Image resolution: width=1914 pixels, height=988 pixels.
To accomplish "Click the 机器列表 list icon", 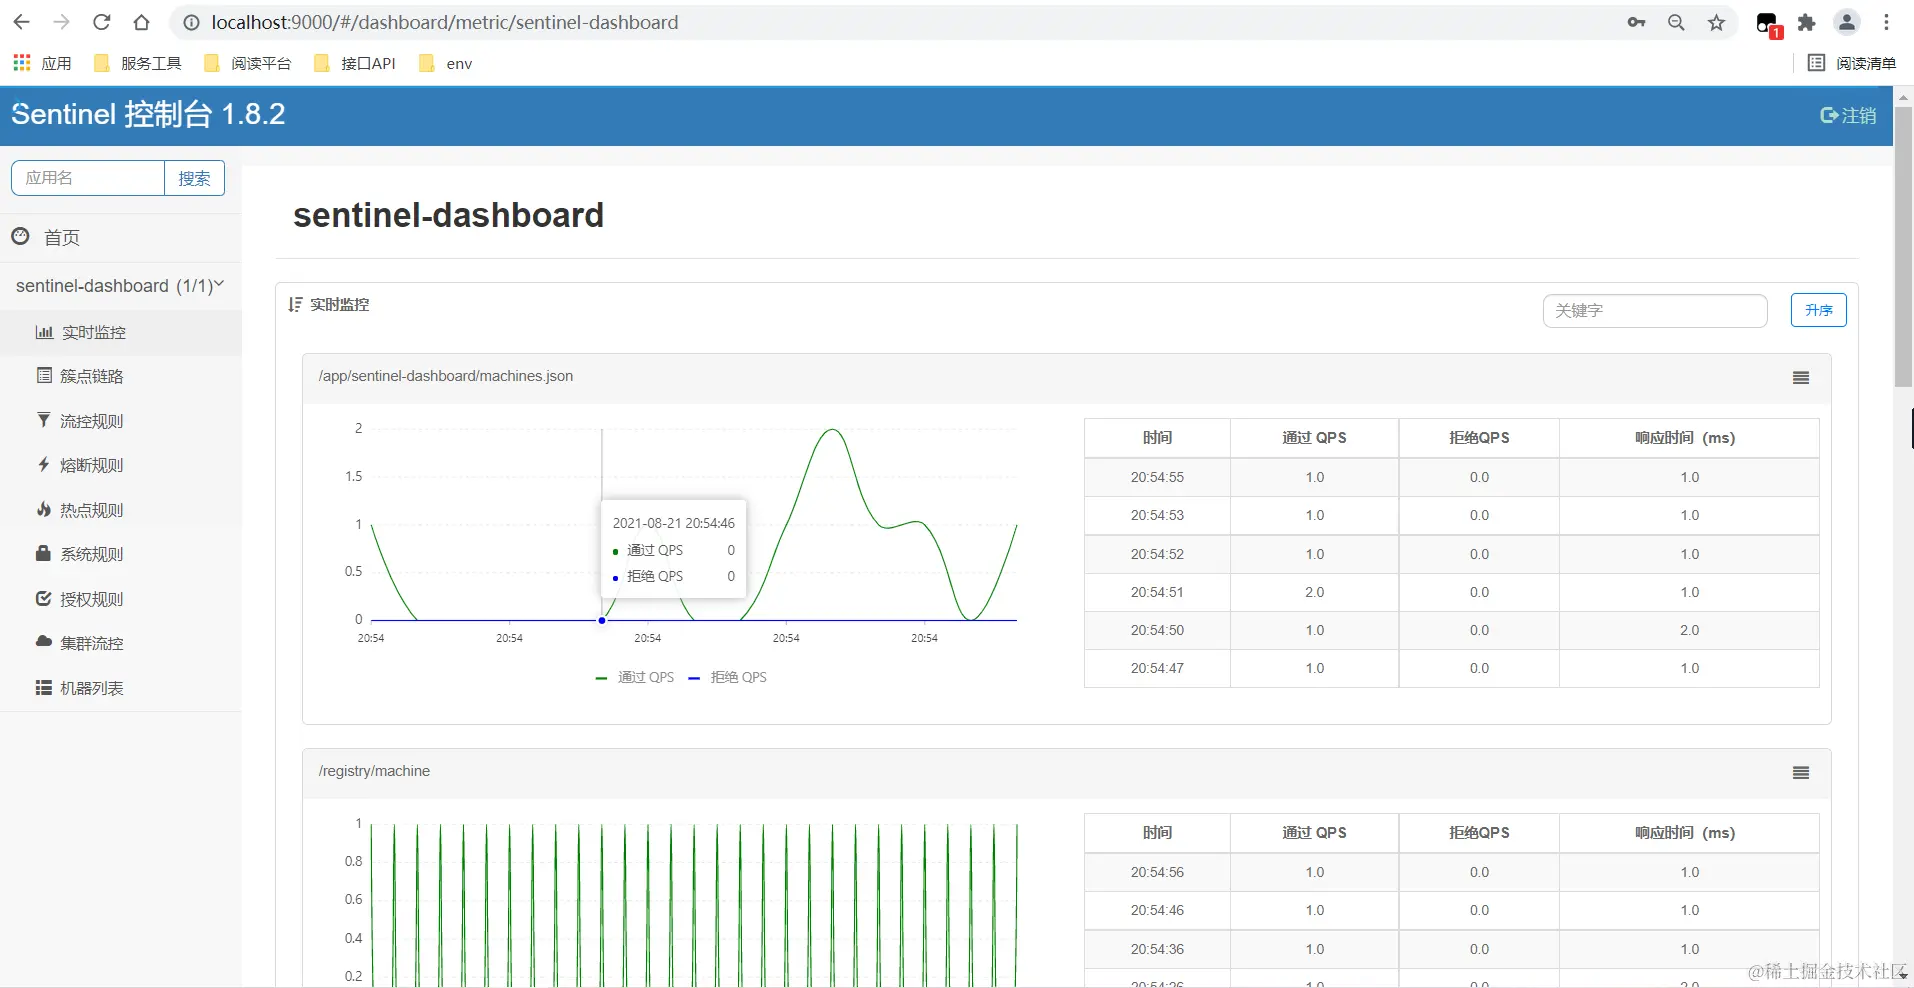I will pos(43,687).
